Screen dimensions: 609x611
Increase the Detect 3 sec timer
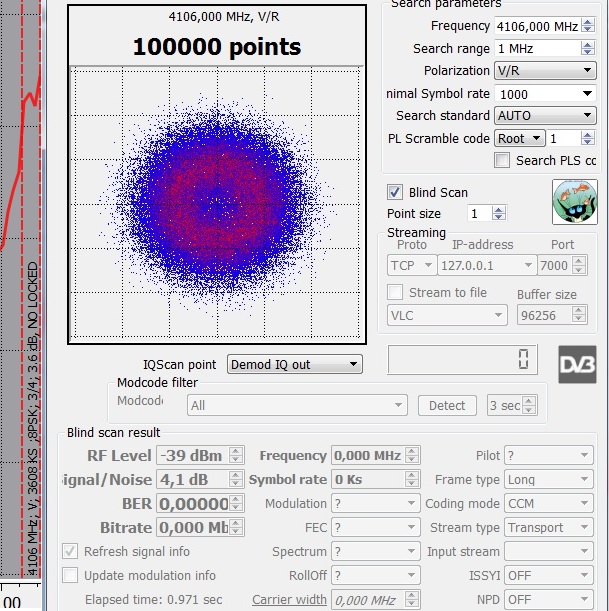(x=529, y=401)
